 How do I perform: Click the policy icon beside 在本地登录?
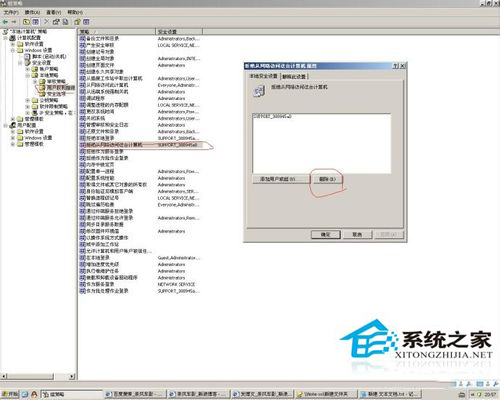[83, 258]
